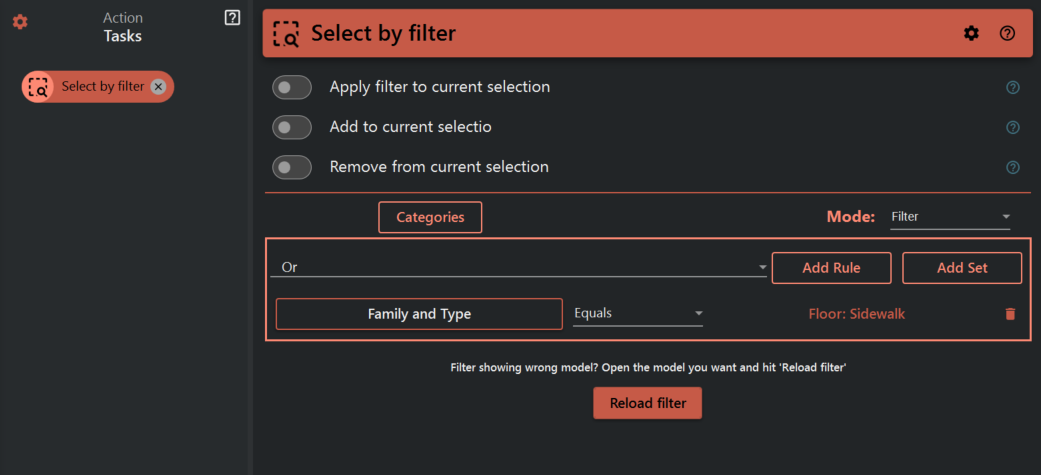
Task: Open the Family and Type parameter button
Action: click(x=419, y=314)
